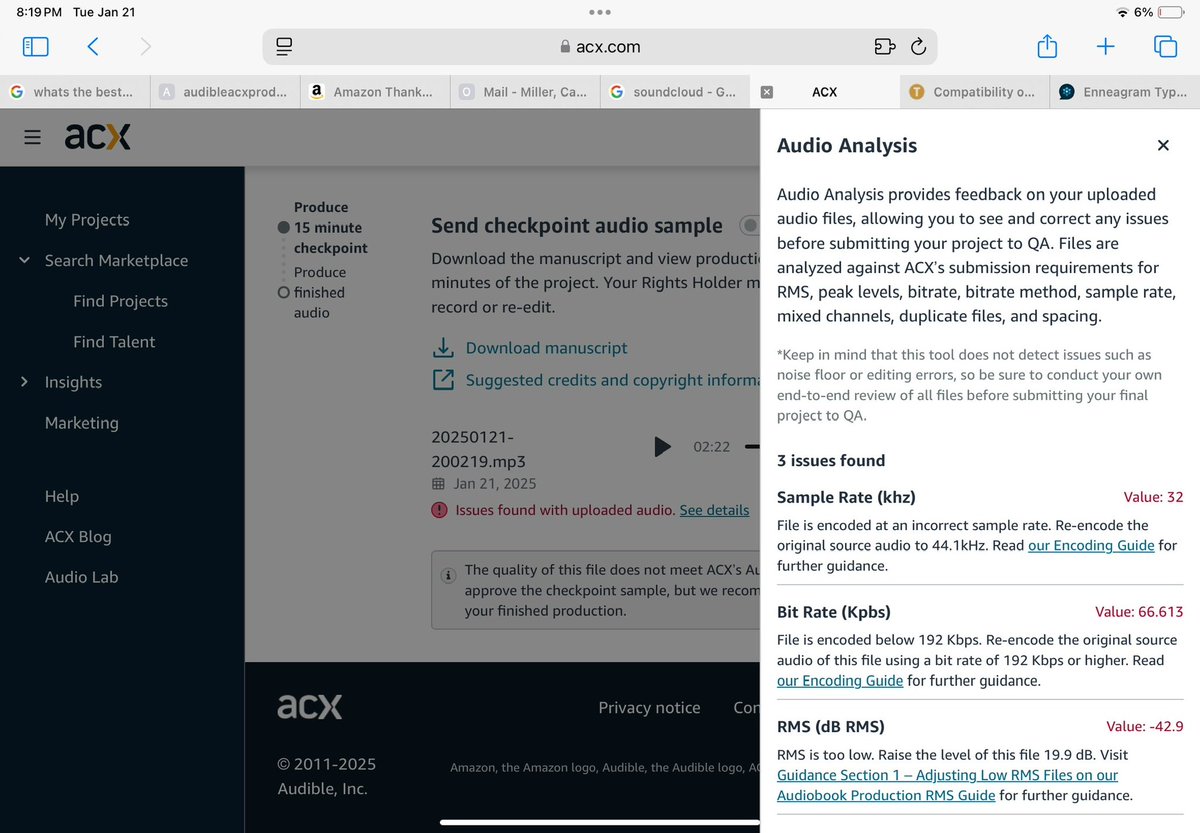The image size is (1200, 833).
Task: Click the Download manuscript download icon
Action: tap(442, 348)
